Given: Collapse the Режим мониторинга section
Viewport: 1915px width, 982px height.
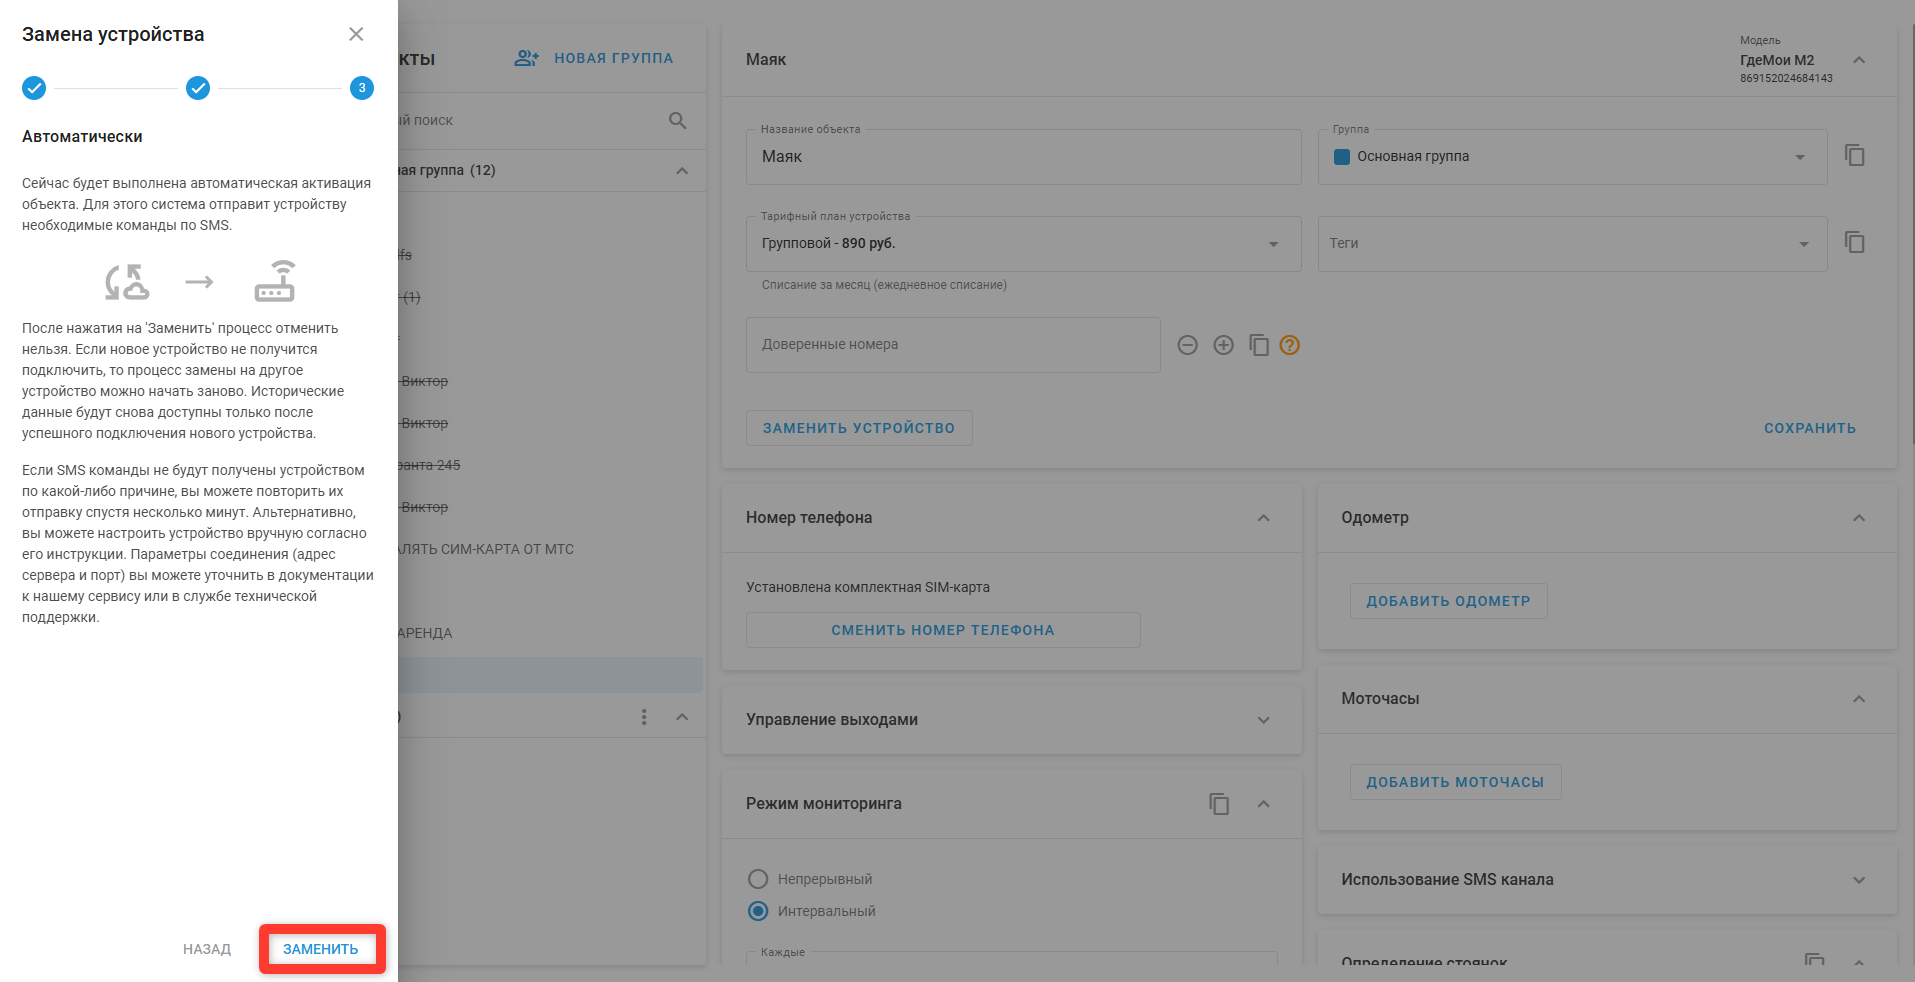Looking at the screenshot, I should point(1263,804).
